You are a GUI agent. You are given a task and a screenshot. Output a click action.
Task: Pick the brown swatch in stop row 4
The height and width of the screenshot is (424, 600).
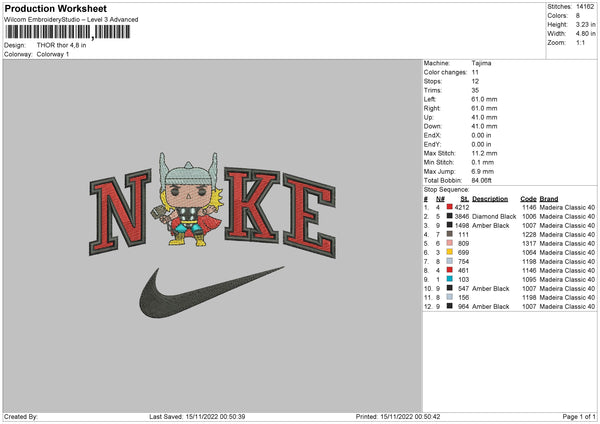coord(450,234)
